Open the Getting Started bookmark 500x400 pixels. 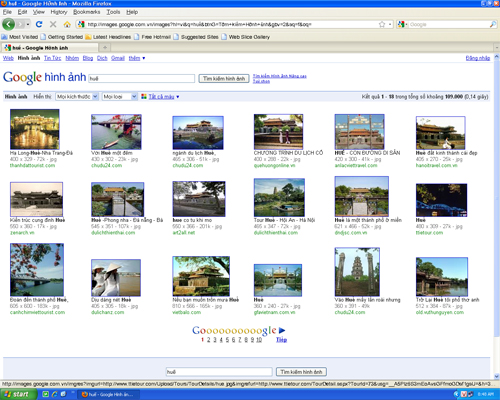point(62,37)
